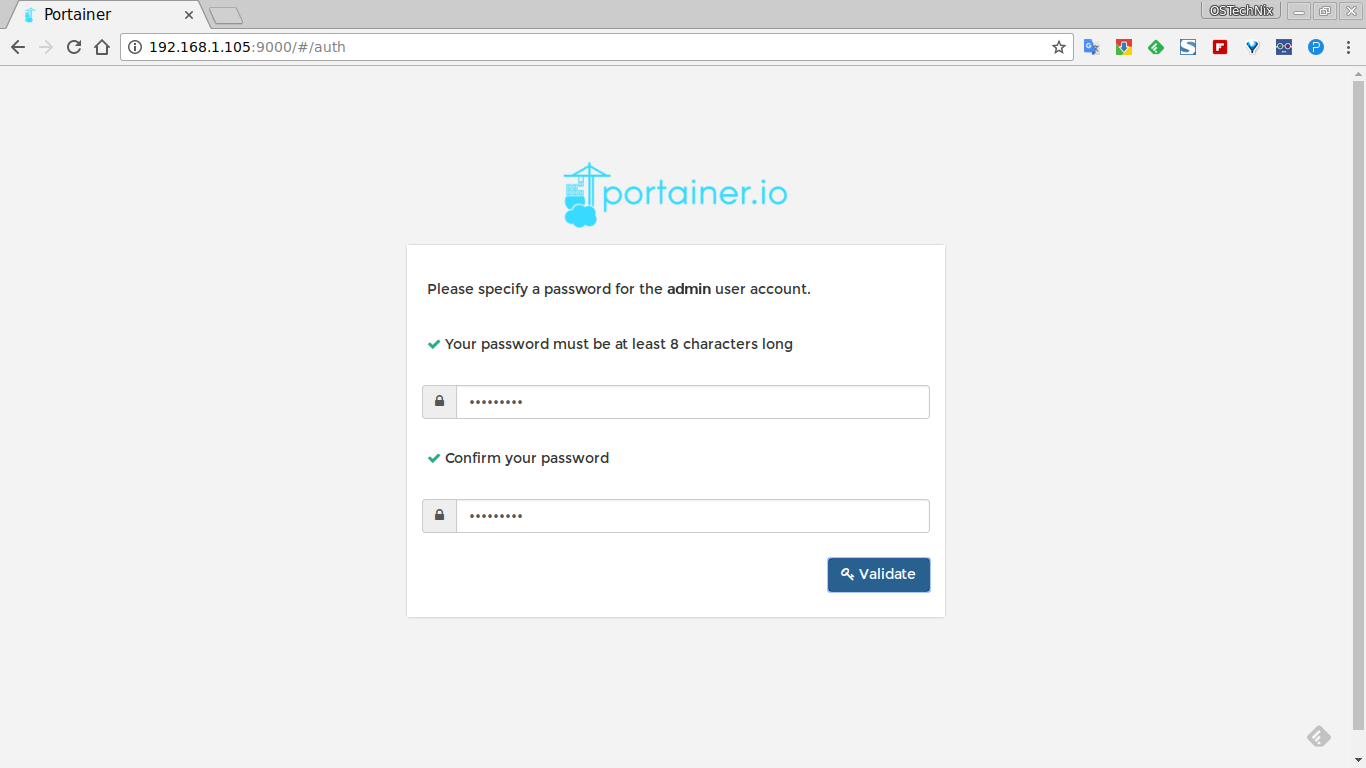Open a new browser tab
The image size is (1366, 768).
(226, 15)
